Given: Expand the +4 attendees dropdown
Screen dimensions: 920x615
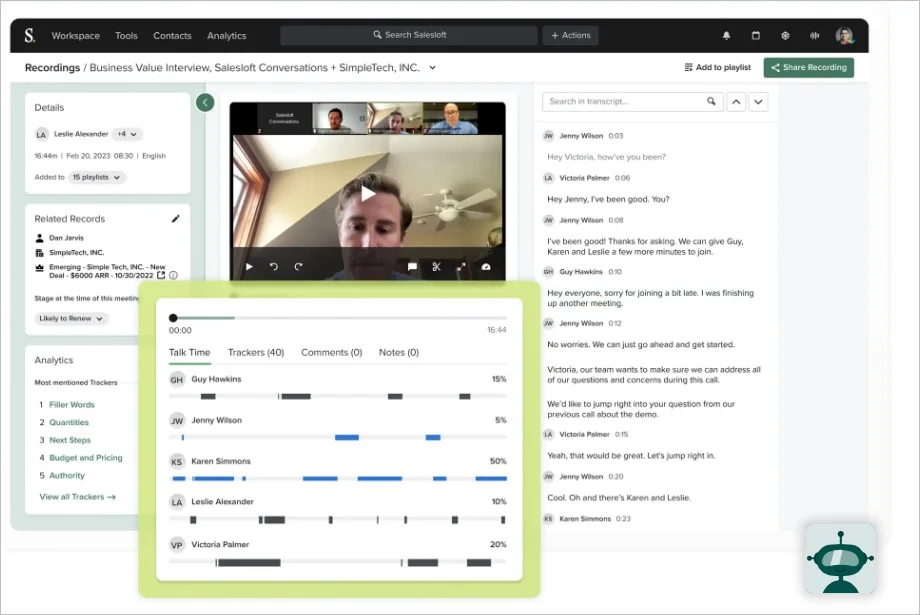Looking at the screenshot, I should click(127, 134).
